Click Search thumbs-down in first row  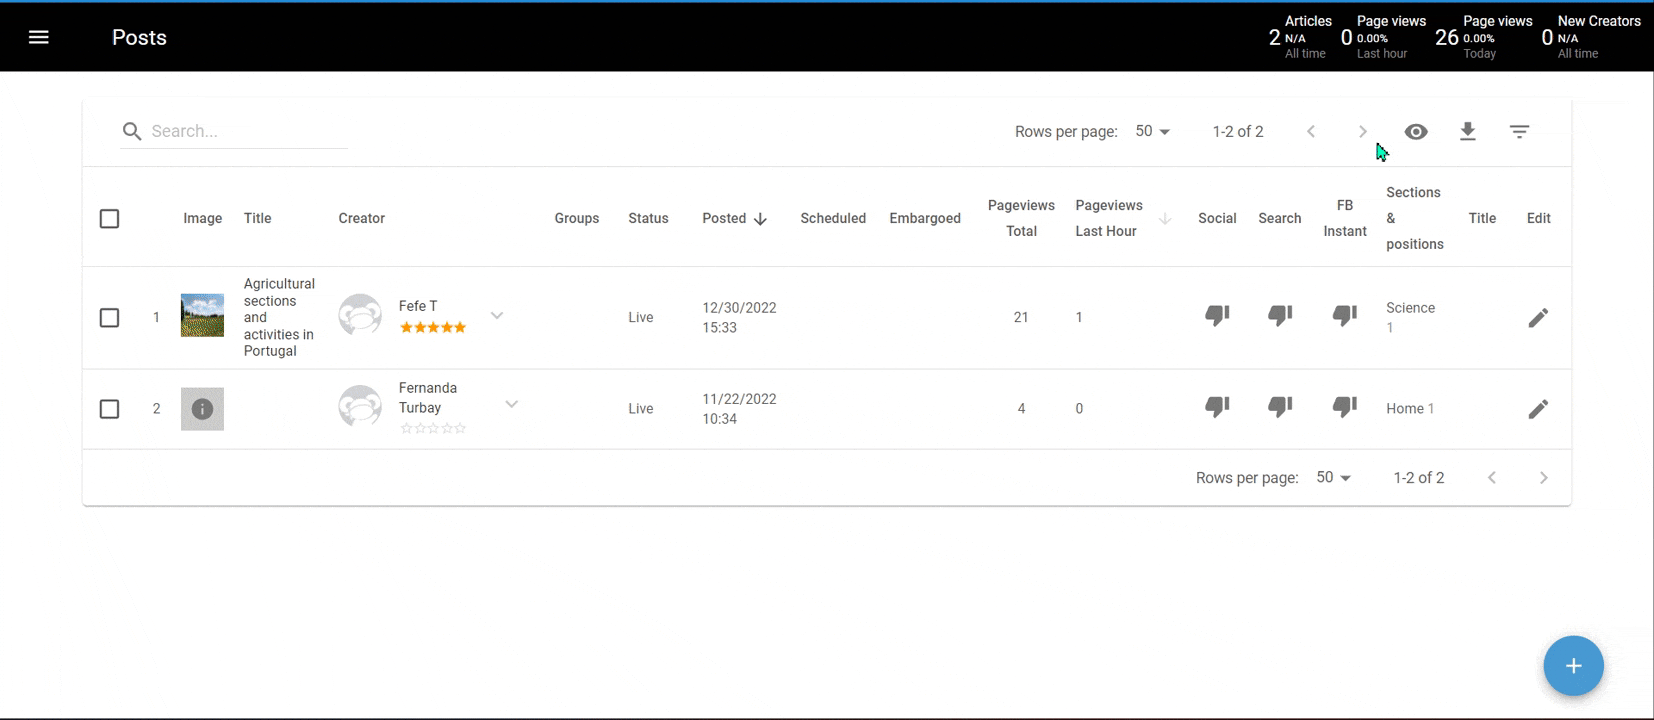pyautogui.click(x=1280, y=316)
